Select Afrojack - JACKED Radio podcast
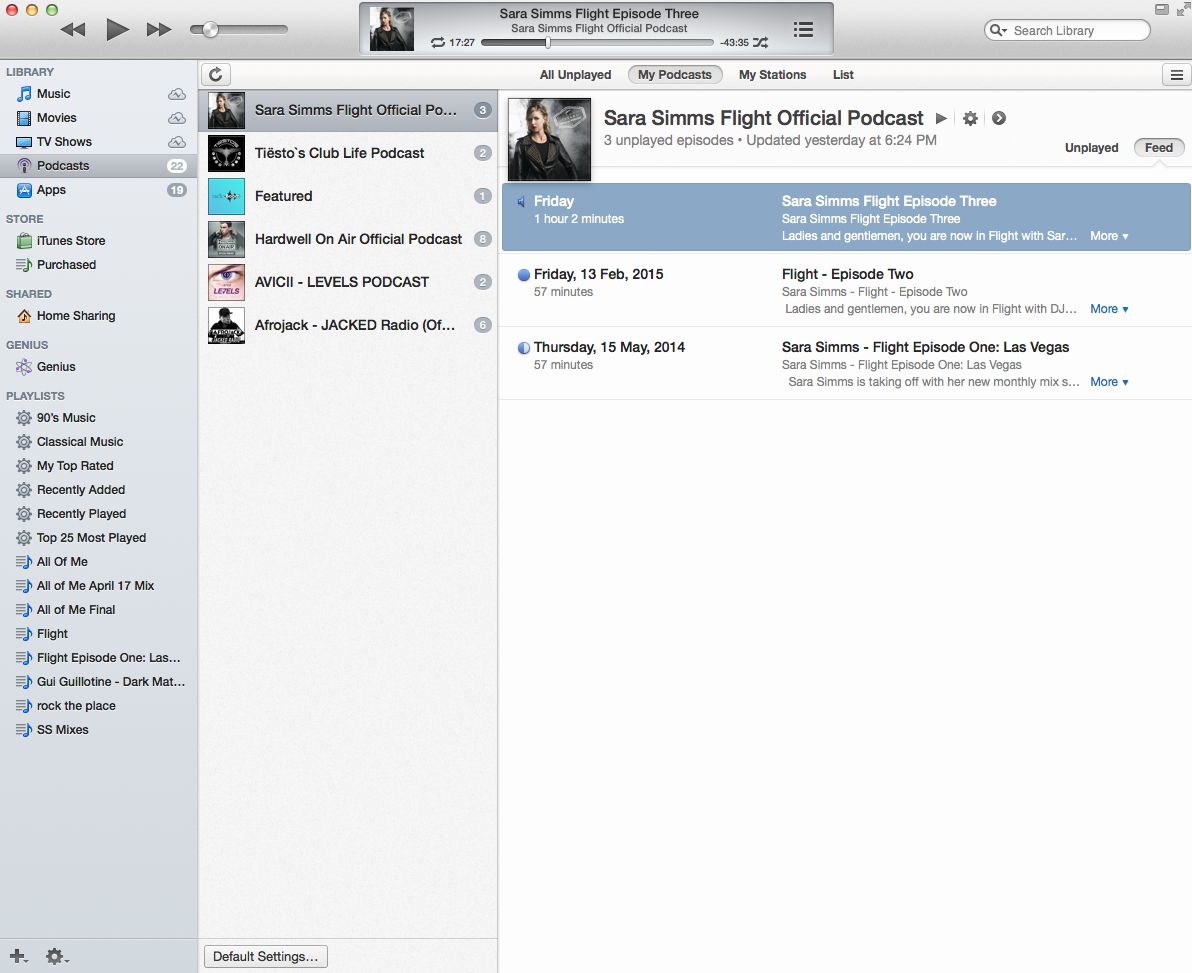Image resolution: width=1192 pixels, height=973 pixels. (348, 325)
